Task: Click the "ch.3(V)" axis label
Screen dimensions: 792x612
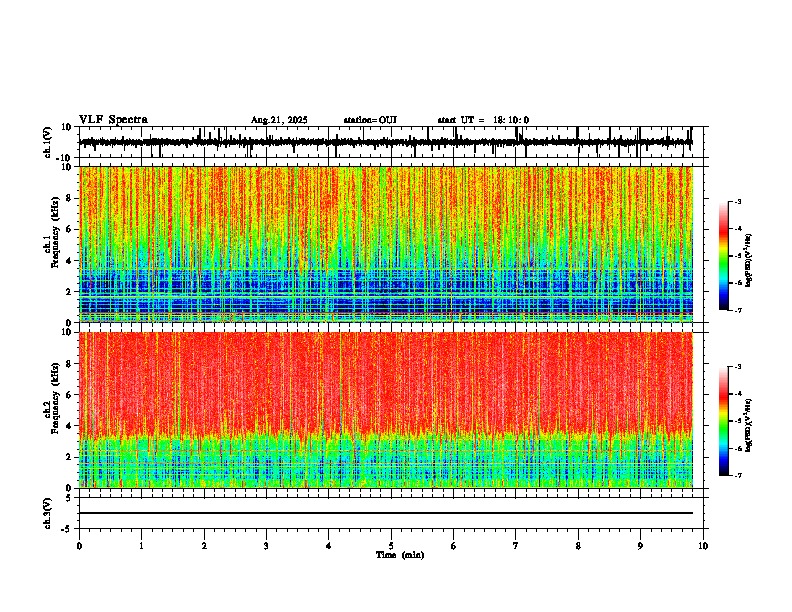Action: (48, 514)
